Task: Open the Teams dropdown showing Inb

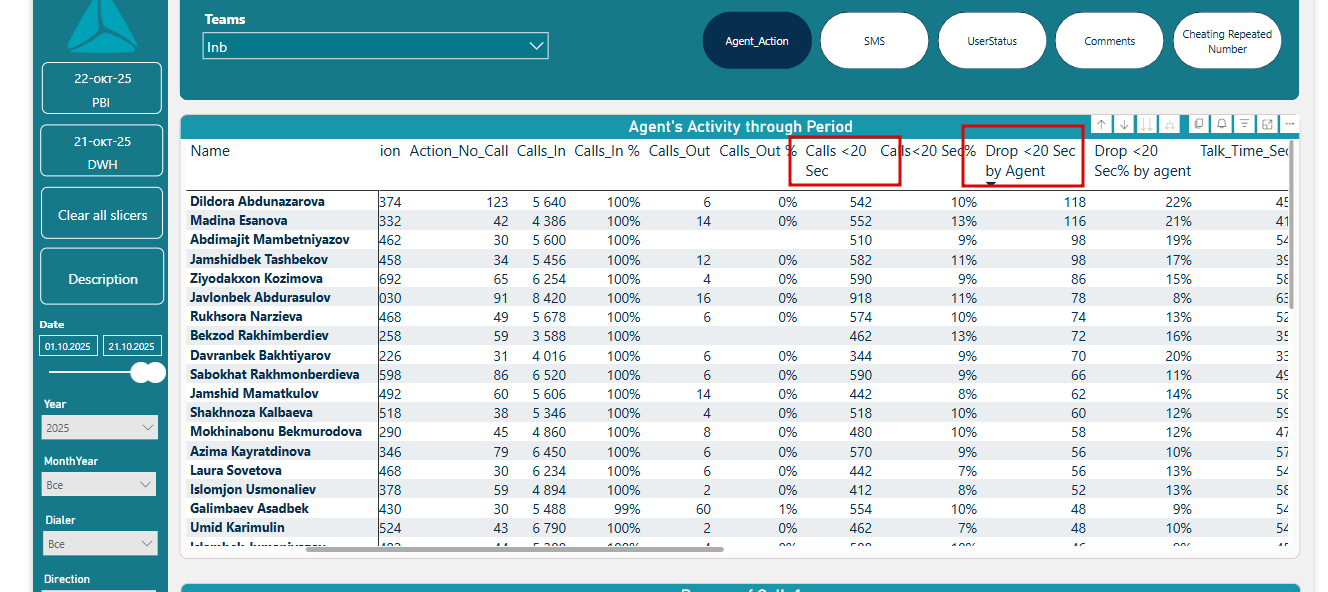Action: [375, 46]
